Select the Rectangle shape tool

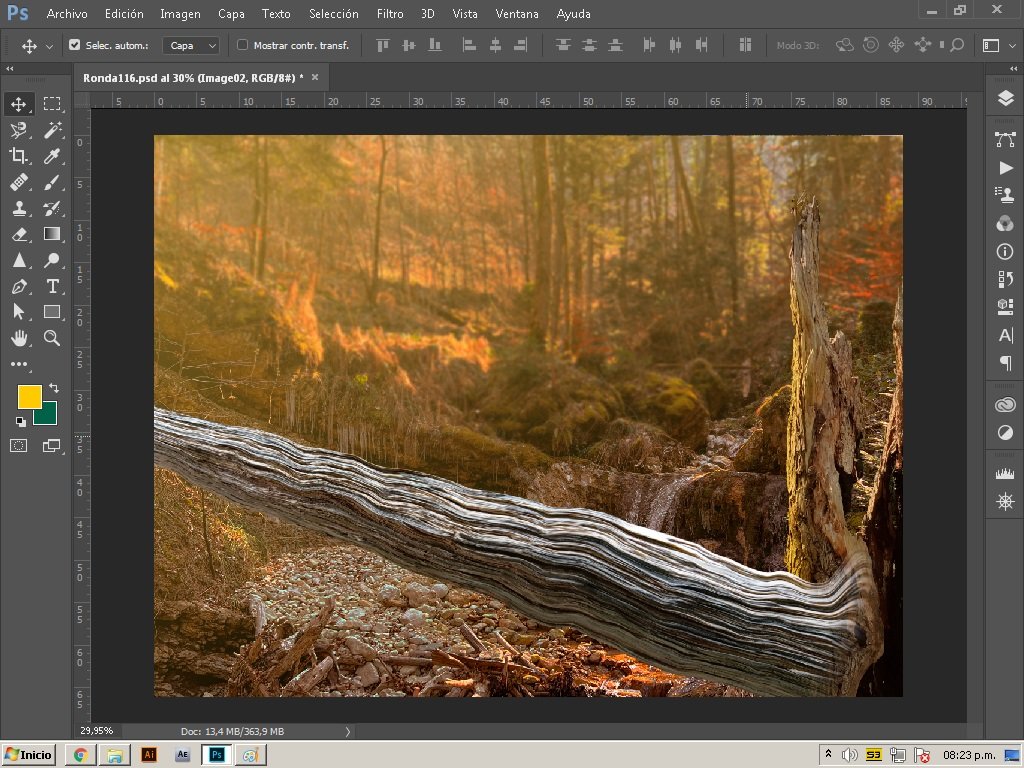52,312
